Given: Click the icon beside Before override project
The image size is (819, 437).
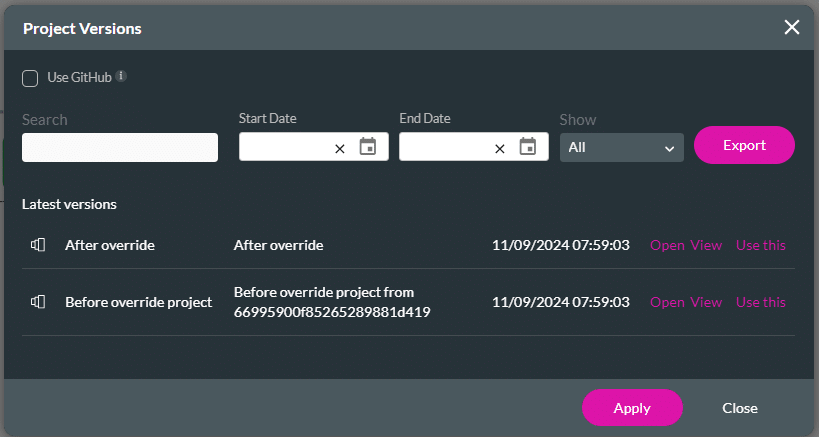Looking at the screenshot, I should (39, 302).
